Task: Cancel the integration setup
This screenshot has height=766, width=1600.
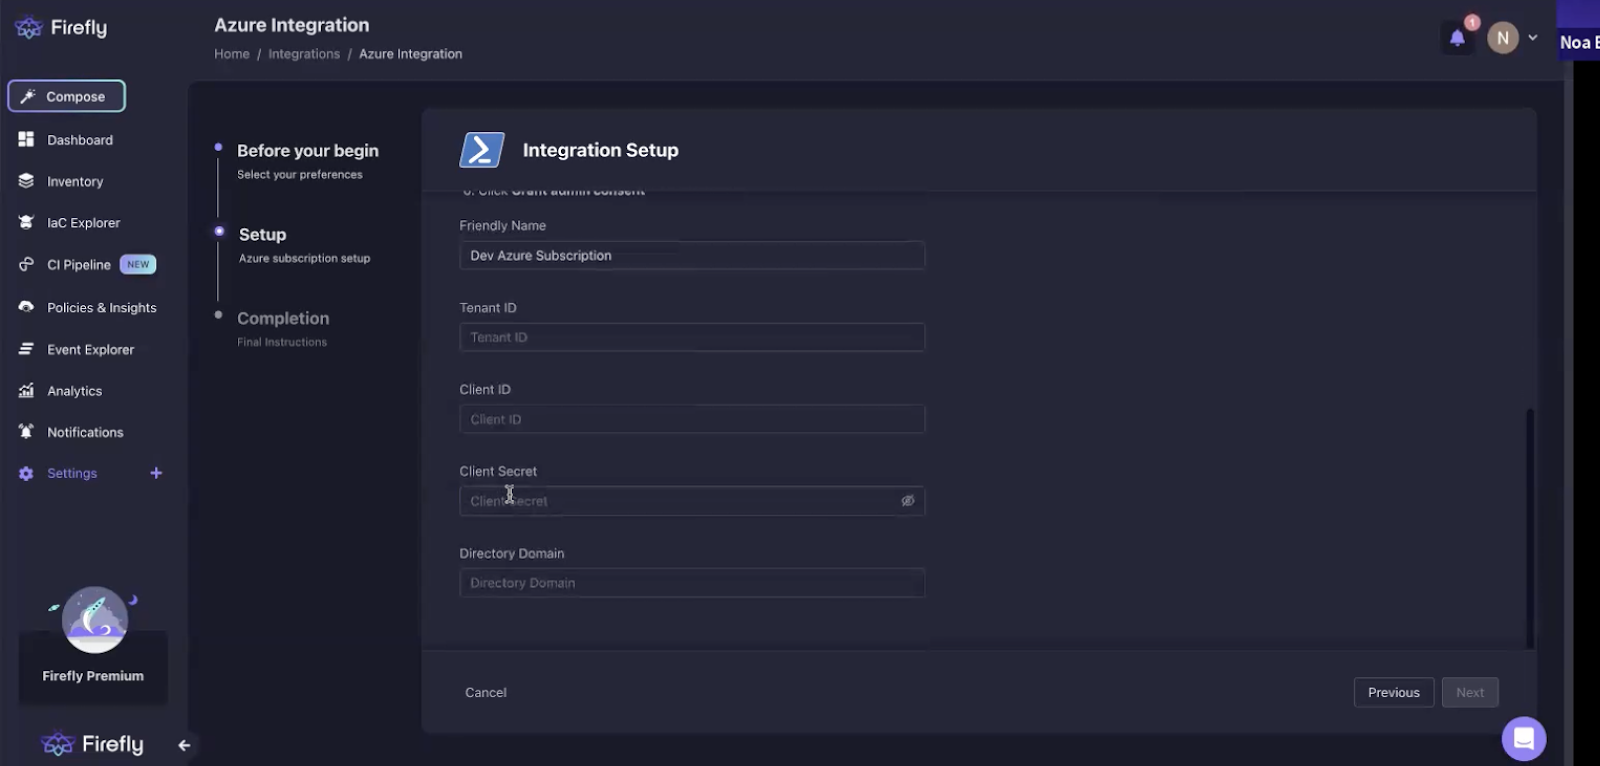Action: [486, 692]
